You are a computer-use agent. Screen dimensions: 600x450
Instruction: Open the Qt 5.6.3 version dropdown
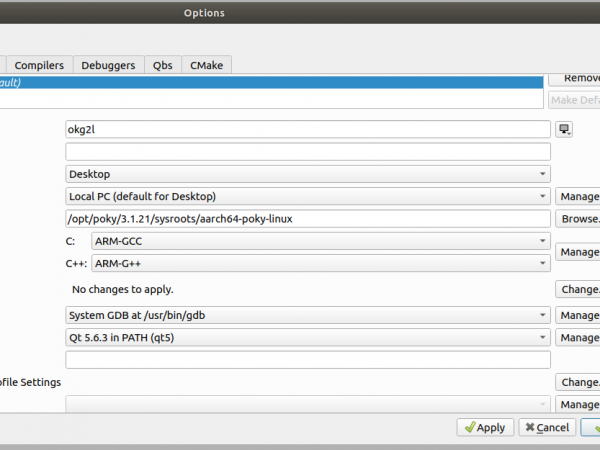pyautogui.click(x=307, y=337)
